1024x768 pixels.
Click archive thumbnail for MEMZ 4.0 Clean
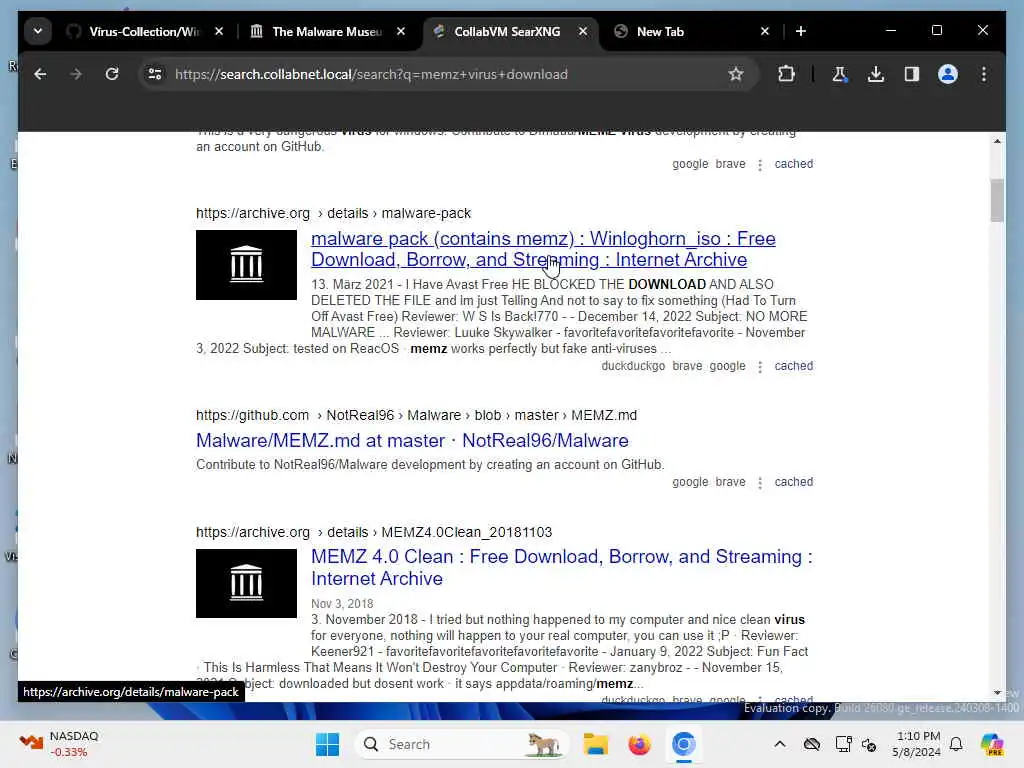click(246, 583)
